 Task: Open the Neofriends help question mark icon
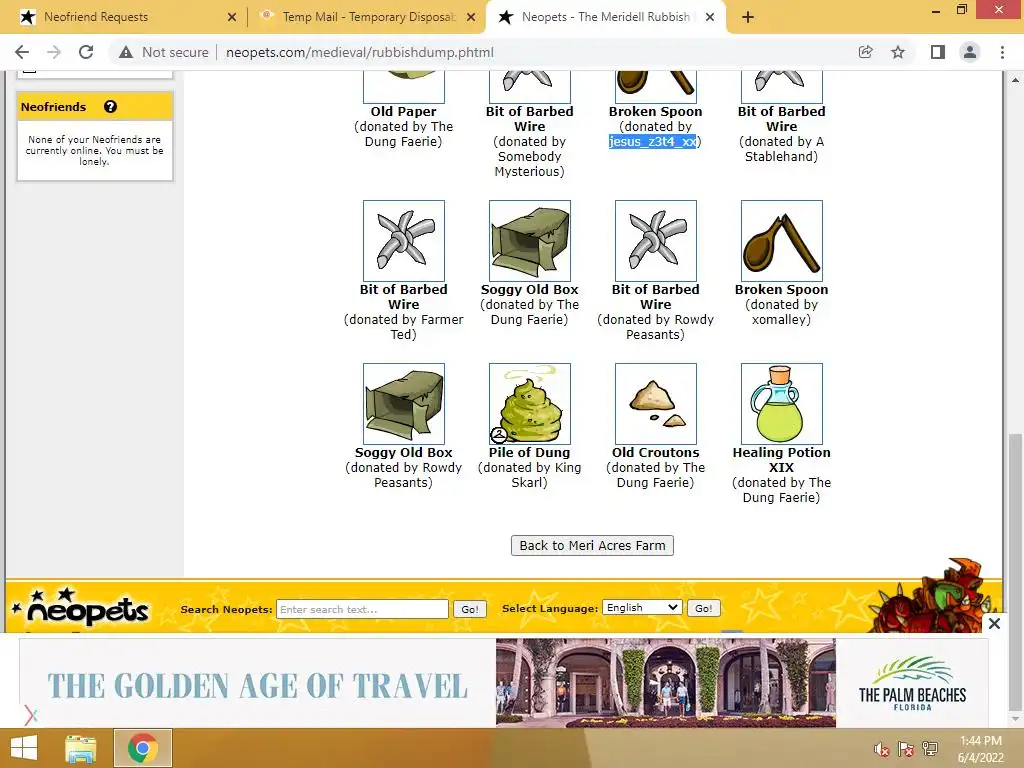[x=110, y=106]
